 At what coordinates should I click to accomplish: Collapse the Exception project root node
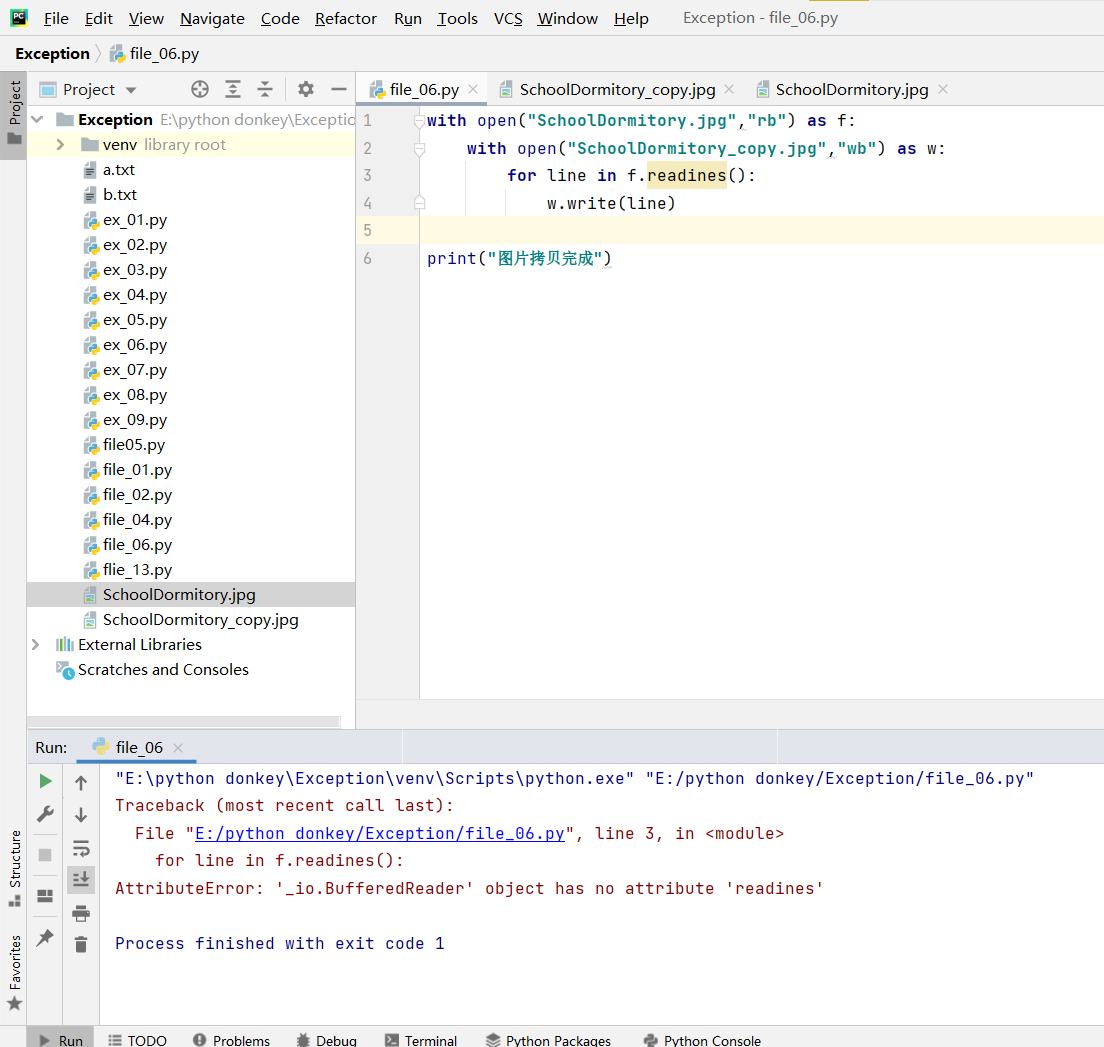[x=38, y=120]
